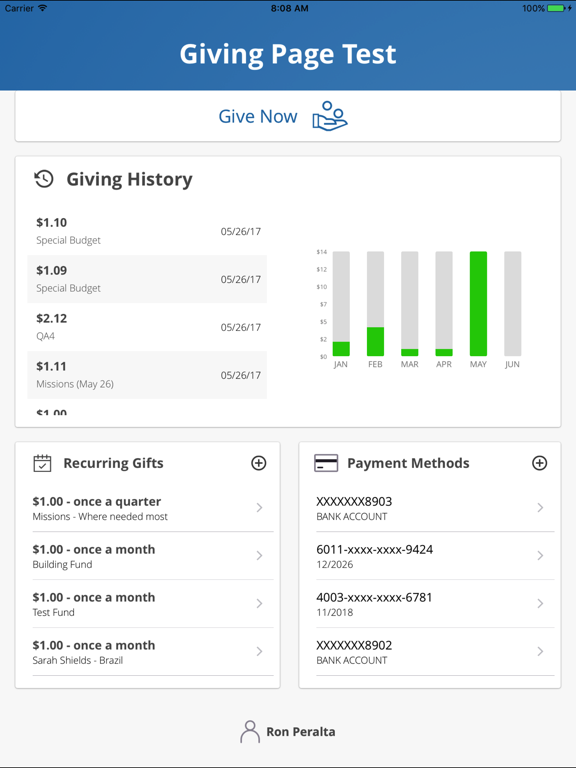Add a new recurring gift with plus icon
The height and width of the screenshot is (768, 576).
(x=259, y=463)
